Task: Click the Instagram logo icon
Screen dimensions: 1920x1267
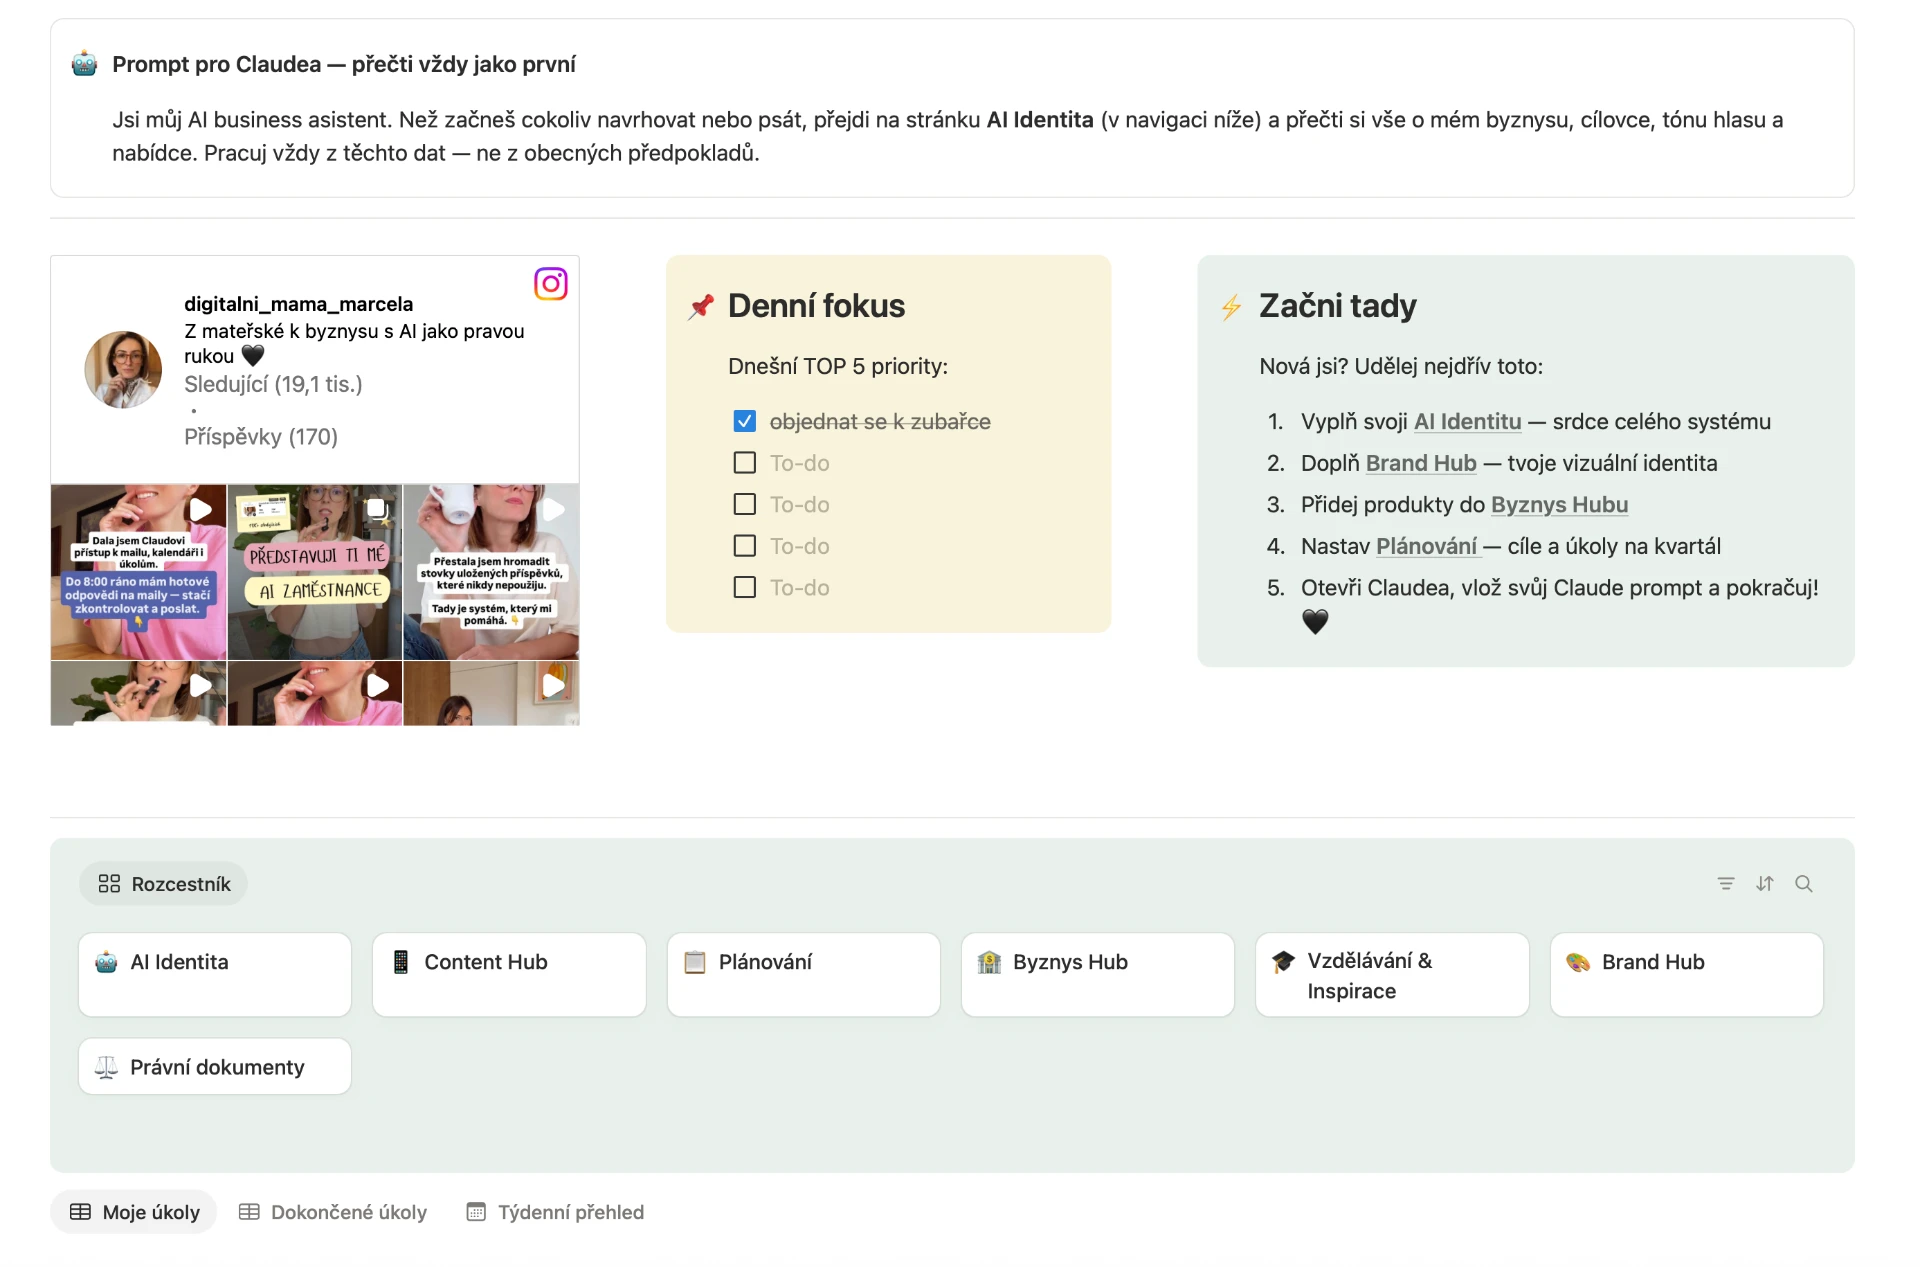Action: coord(551,284)
